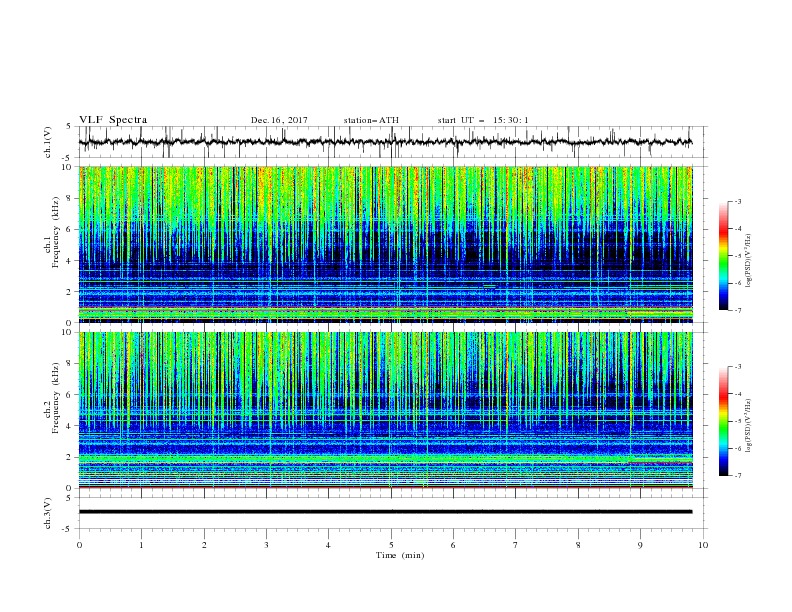
Task: Click the ch.2 colorbar log(PSD) unit label
Action: tap(749, 426)
